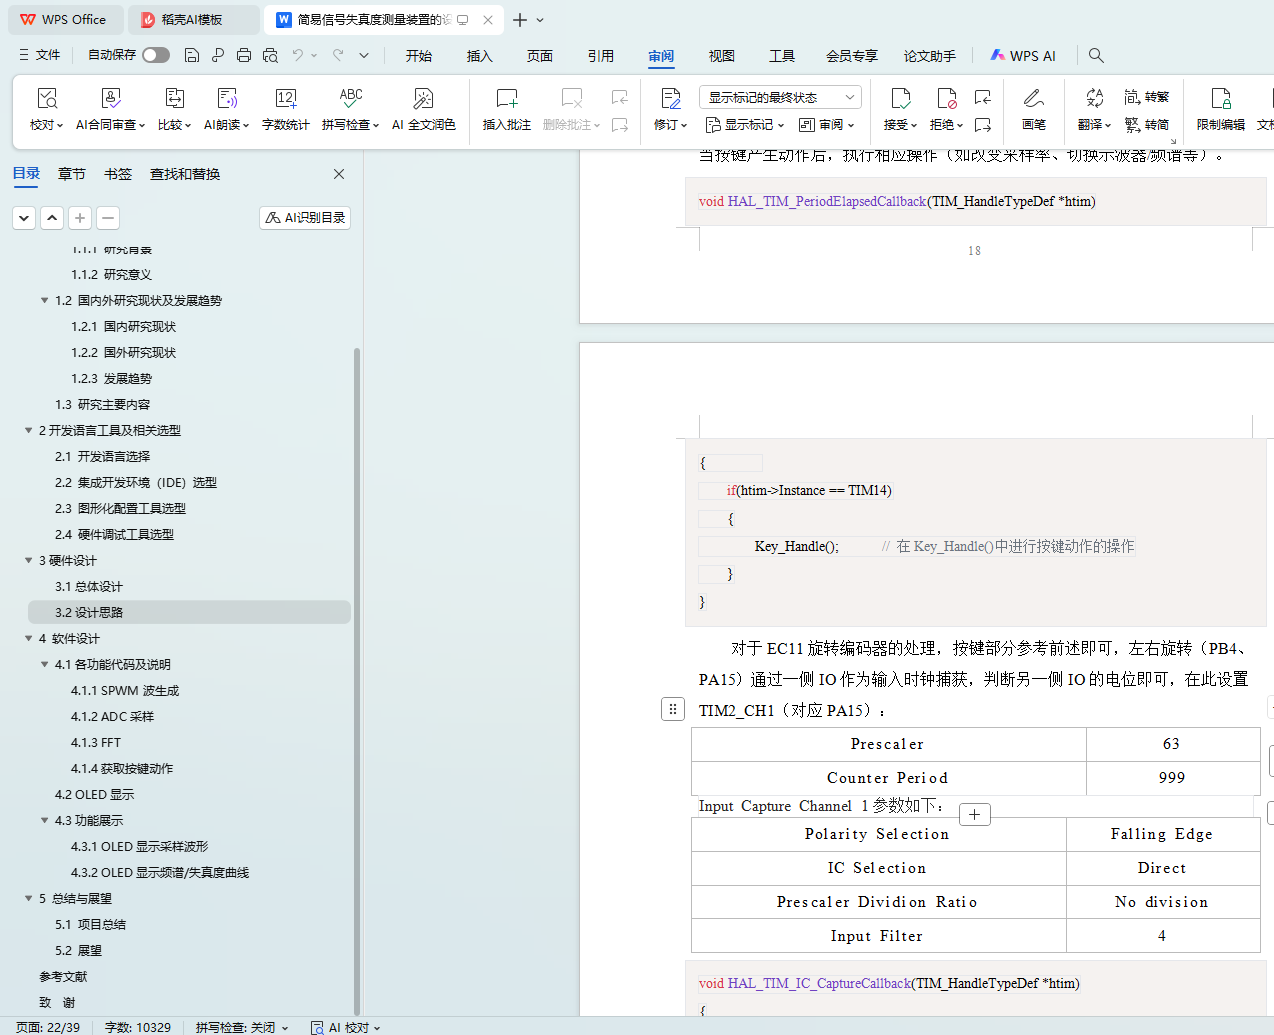Click the print icon in quick access toolbar
The image size is (1274, 1035).
click(244, 56)
